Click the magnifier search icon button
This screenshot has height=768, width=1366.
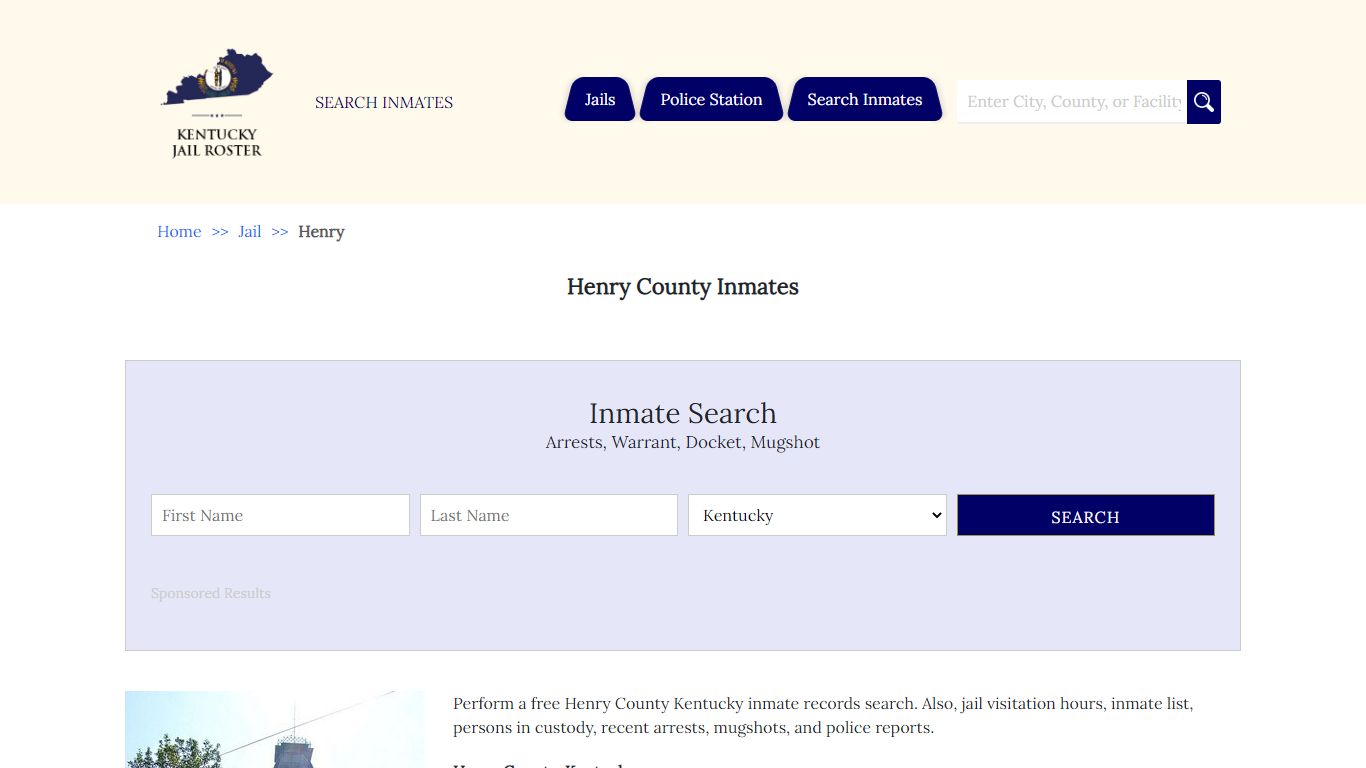click(1204, 102)
